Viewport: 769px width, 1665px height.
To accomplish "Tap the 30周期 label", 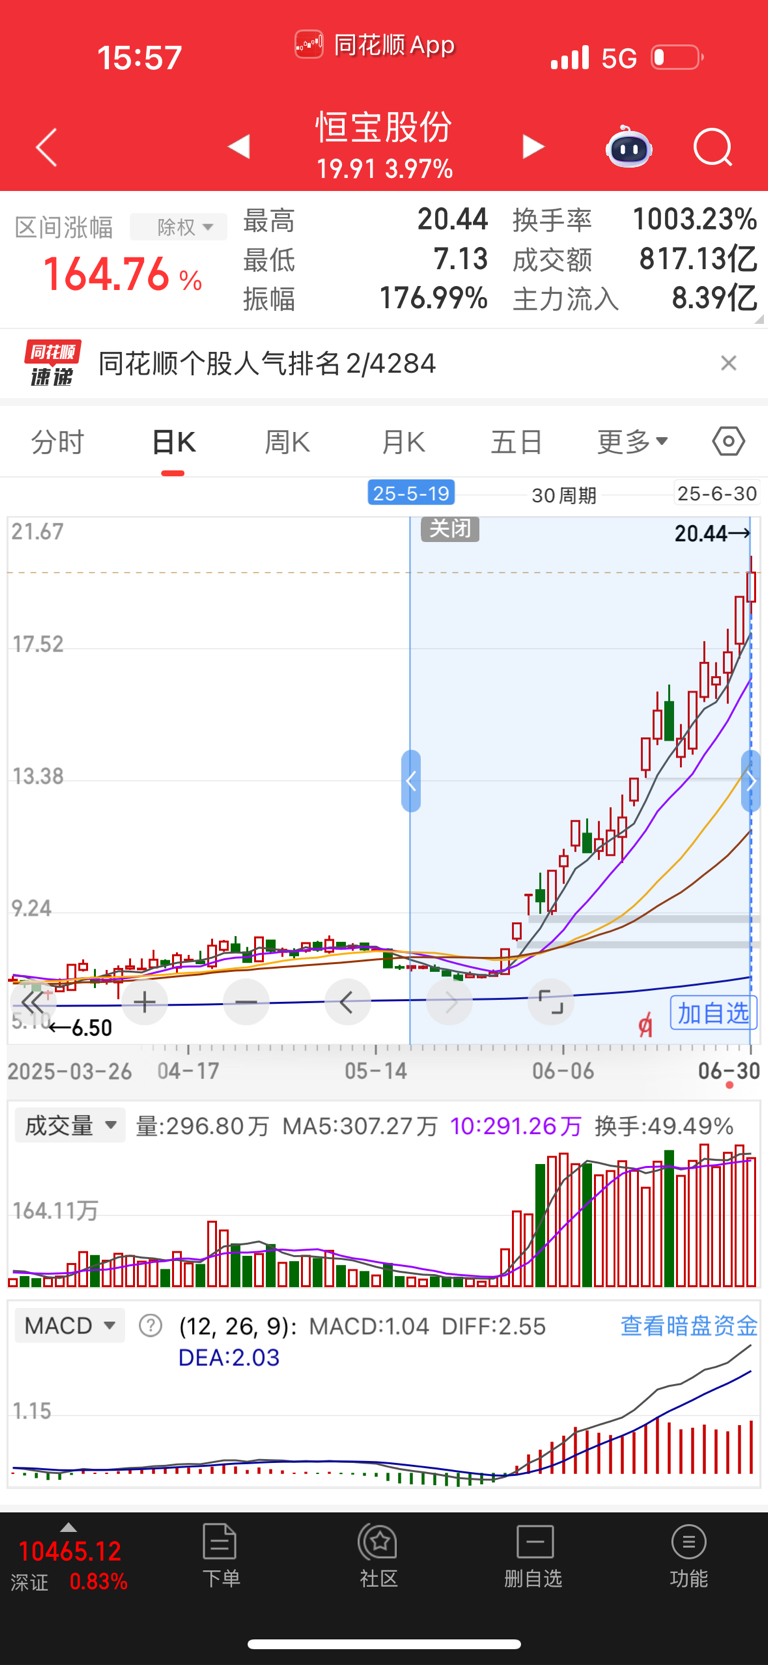I will click(x=564, y=495).
